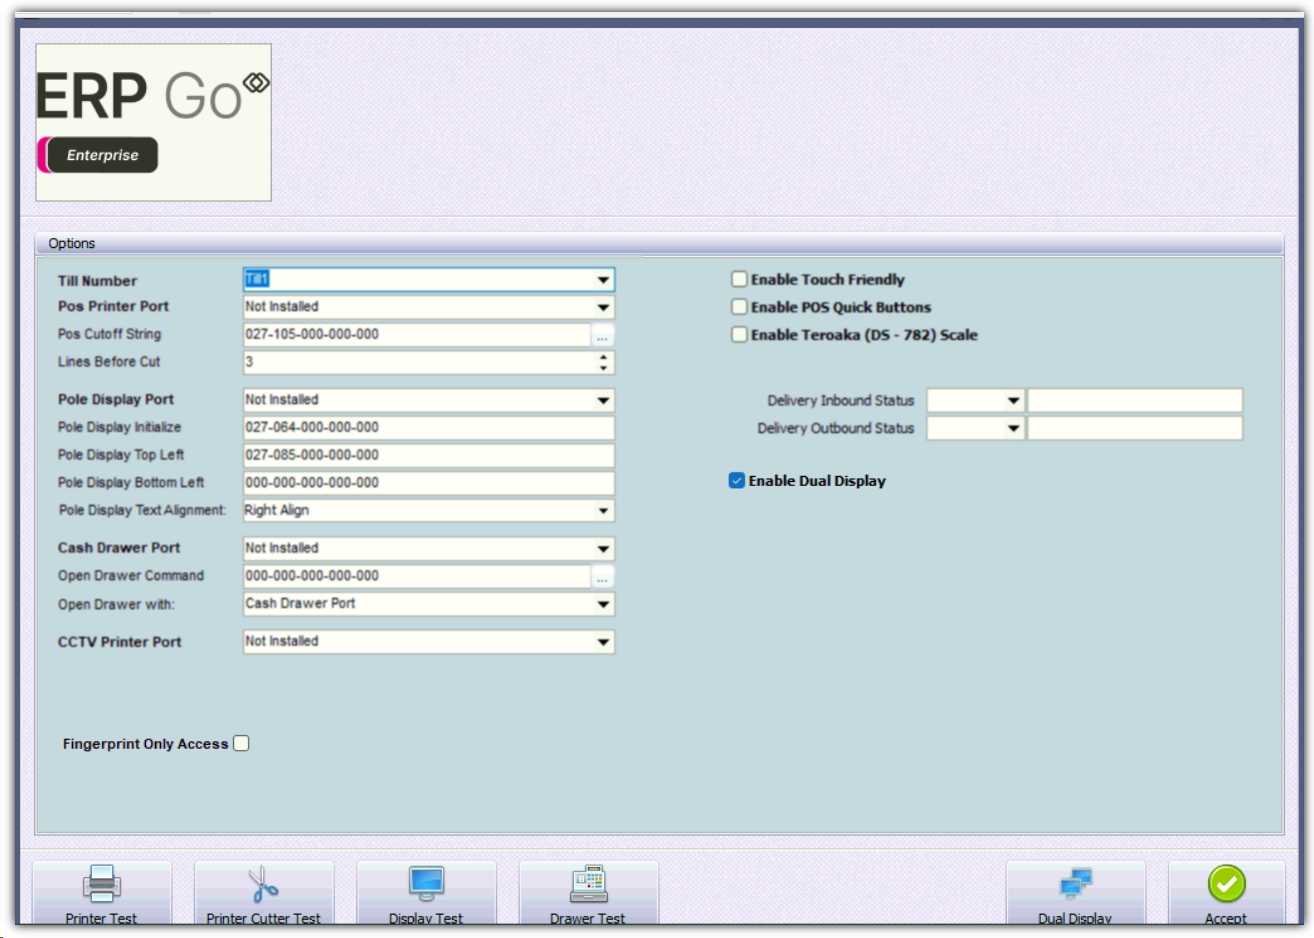Open the Dual Display icon
The height and width of the screenshot is (938, 1314).
[1075, 883]
